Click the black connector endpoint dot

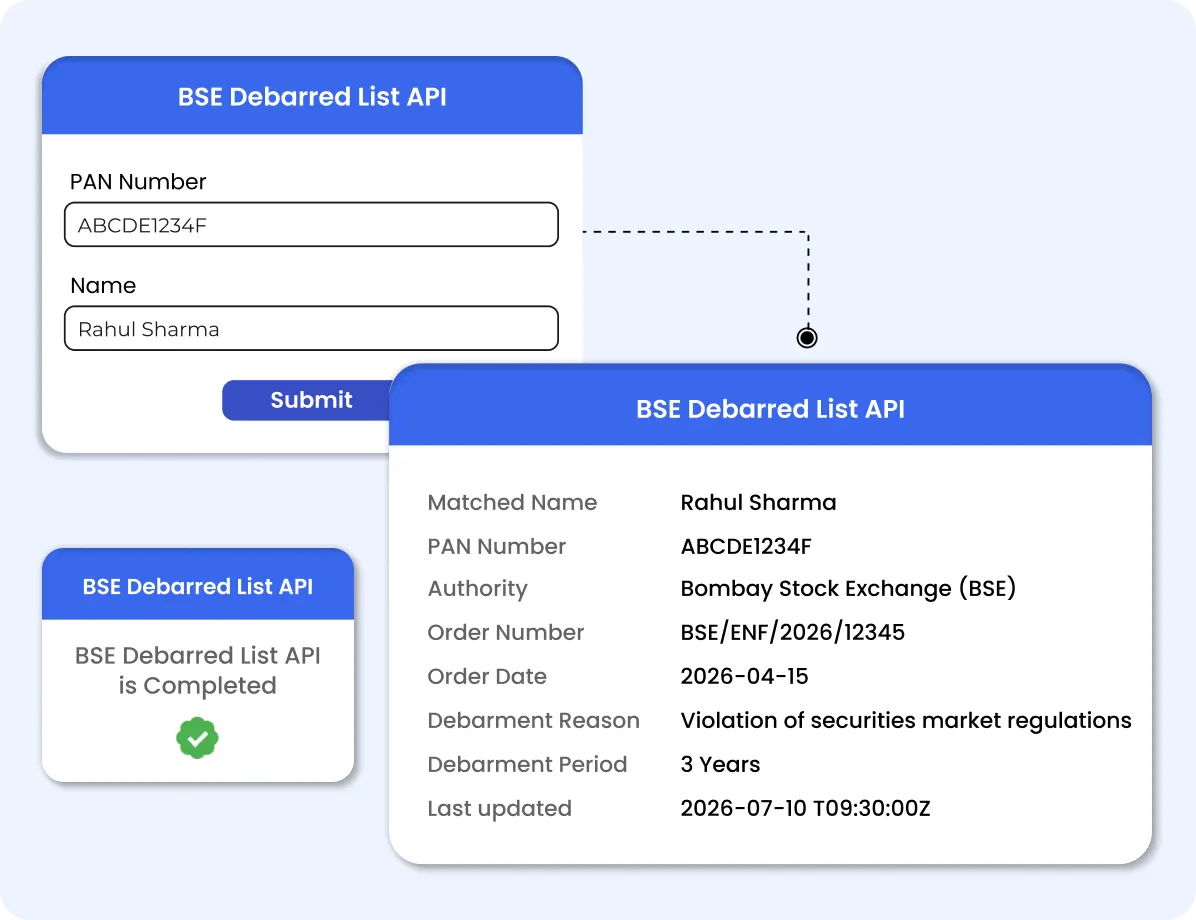[x=807, y=337]
